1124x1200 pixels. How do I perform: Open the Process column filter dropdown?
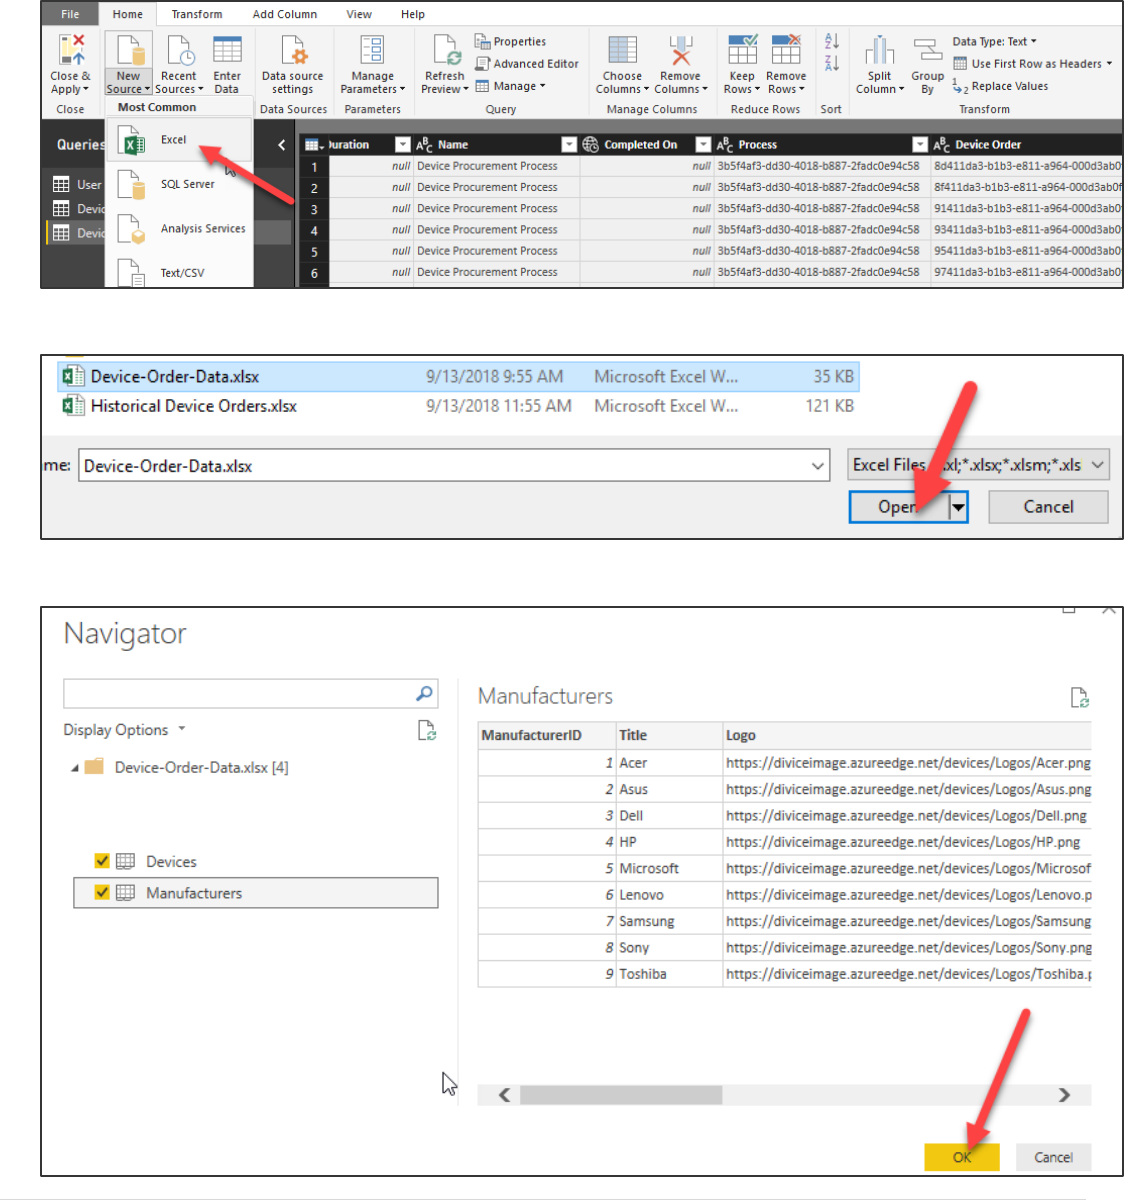coord(920,144)
